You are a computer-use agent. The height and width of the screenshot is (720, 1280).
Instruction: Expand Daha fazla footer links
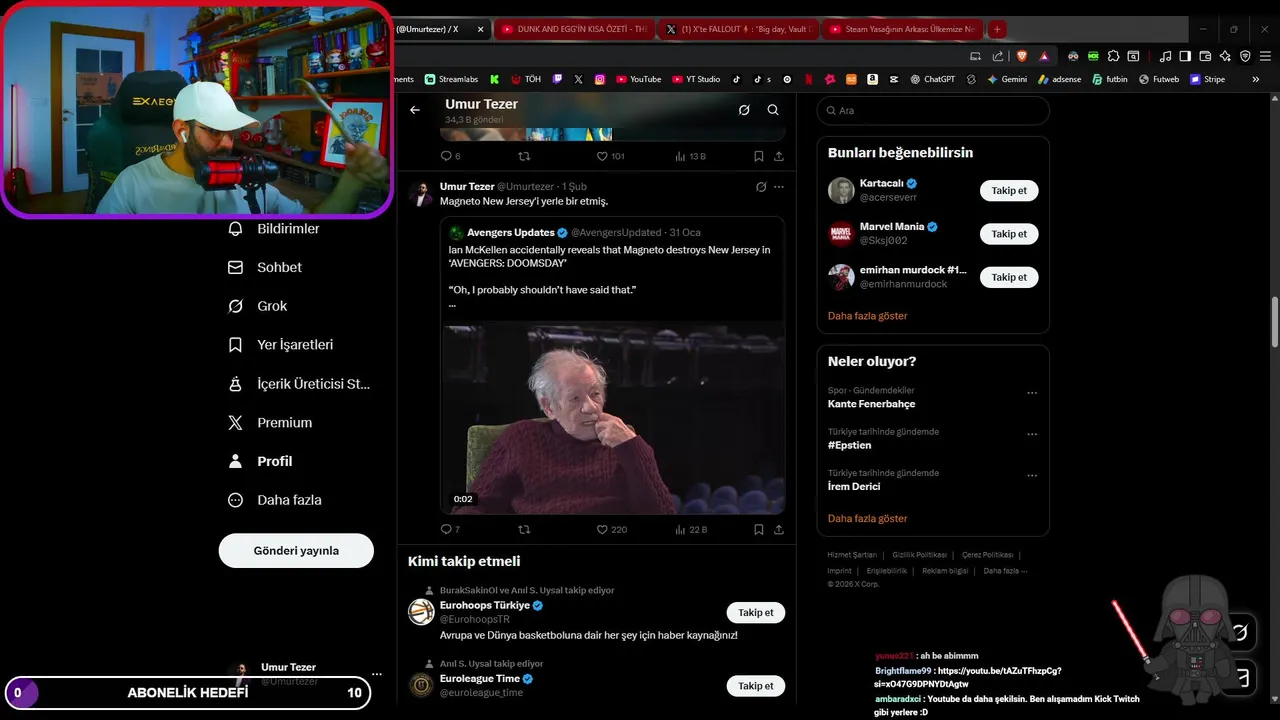(x=1005, y=571)
